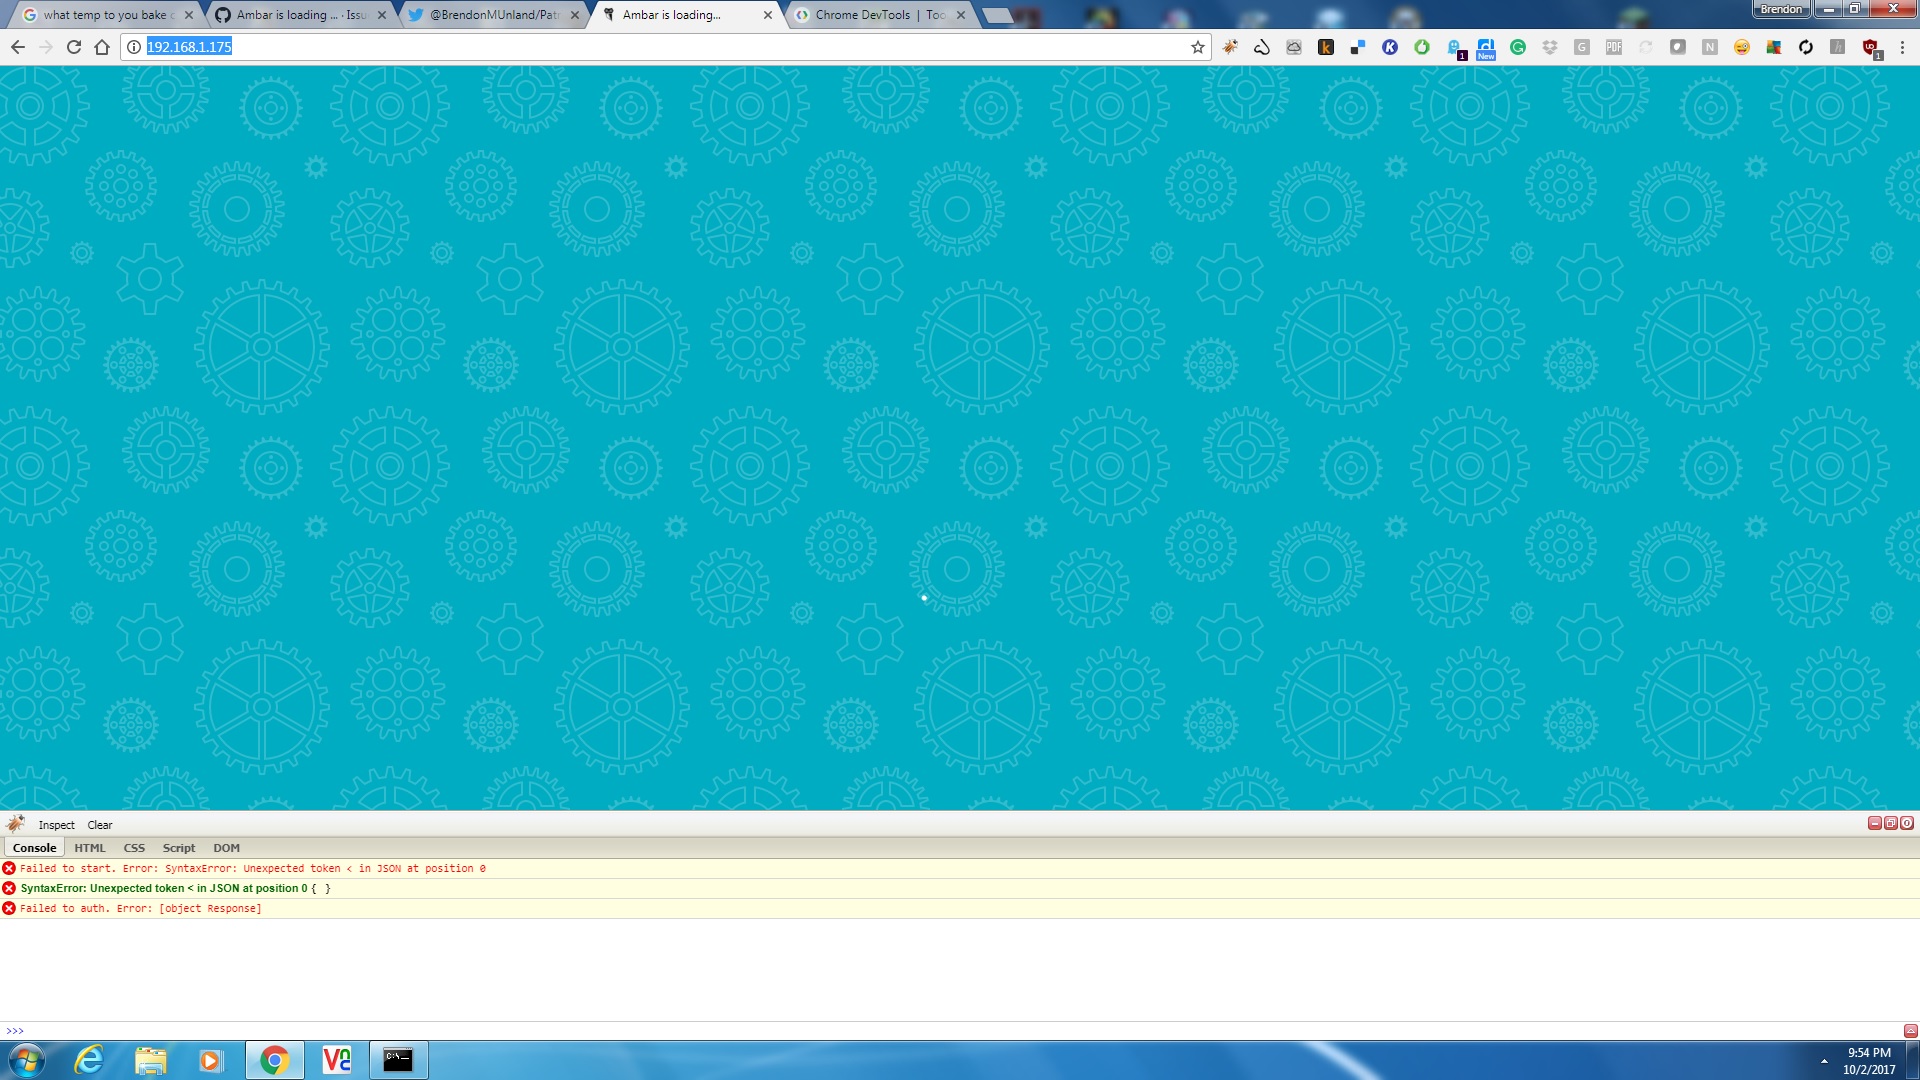Click the Dropbox extension icon
Image resolution: width=1920 pixels, height=1080 pixels.
(x=1550, y=47)
